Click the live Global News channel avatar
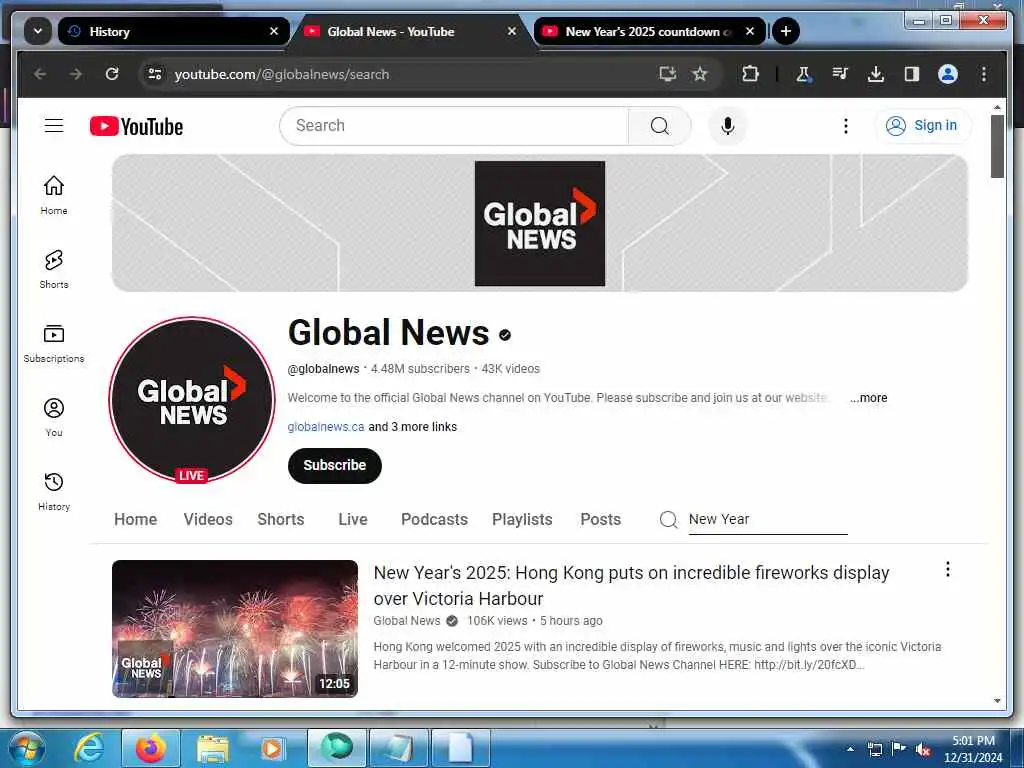 click(192, 400)
